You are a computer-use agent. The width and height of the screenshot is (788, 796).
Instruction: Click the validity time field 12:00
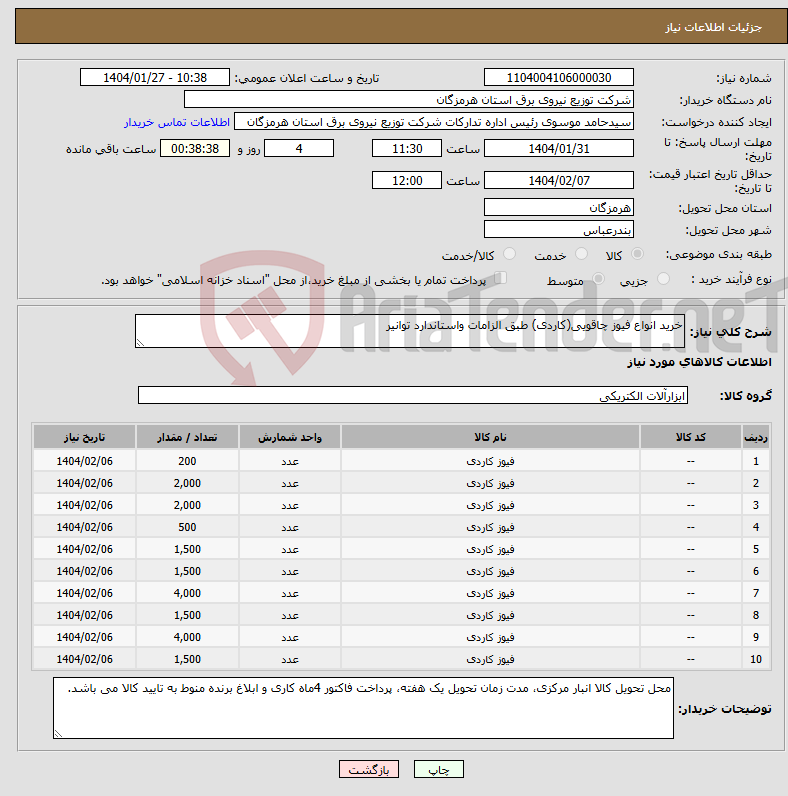pyautogui.click(x=407, y=180)
